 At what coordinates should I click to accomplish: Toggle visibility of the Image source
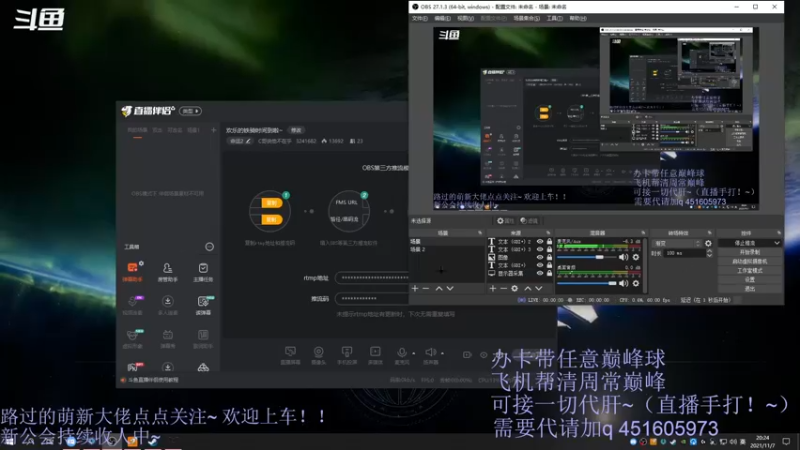point(540,257)
